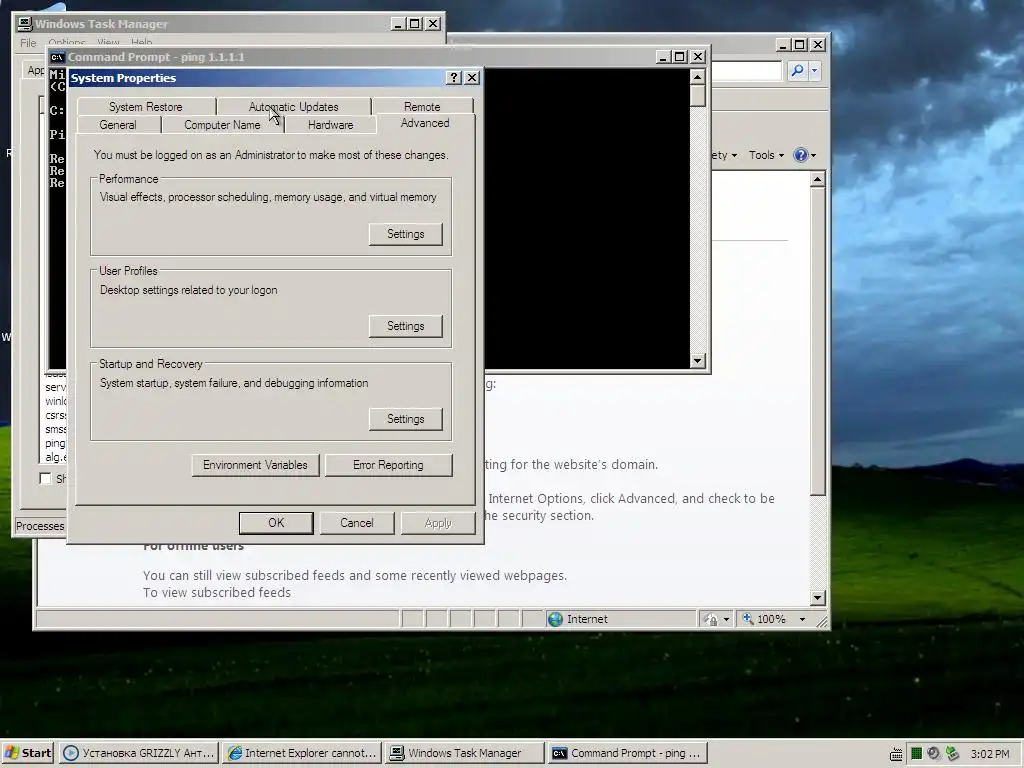Open the Task Manager File menu
This screenshot has width=1024, height=768.
(x=28, y=42)
